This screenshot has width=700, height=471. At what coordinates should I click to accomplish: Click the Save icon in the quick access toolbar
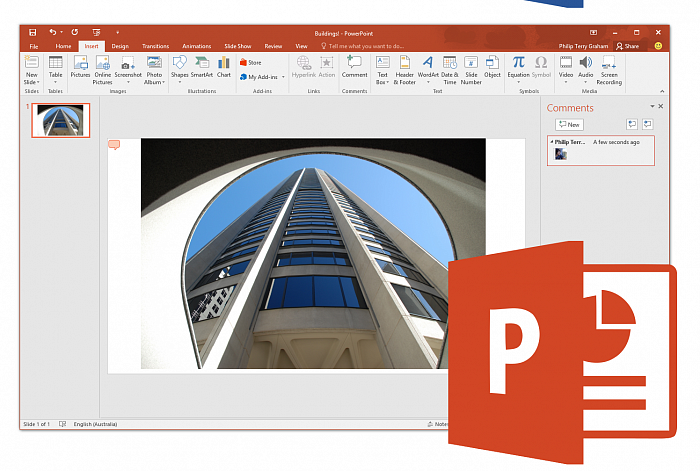[x=33, y=32]
